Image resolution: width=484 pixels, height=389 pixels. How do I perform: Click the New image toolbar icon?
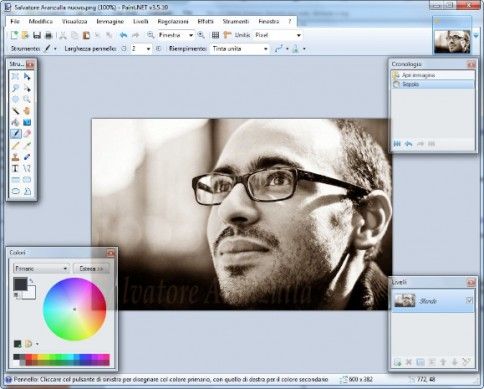(14, 35)
